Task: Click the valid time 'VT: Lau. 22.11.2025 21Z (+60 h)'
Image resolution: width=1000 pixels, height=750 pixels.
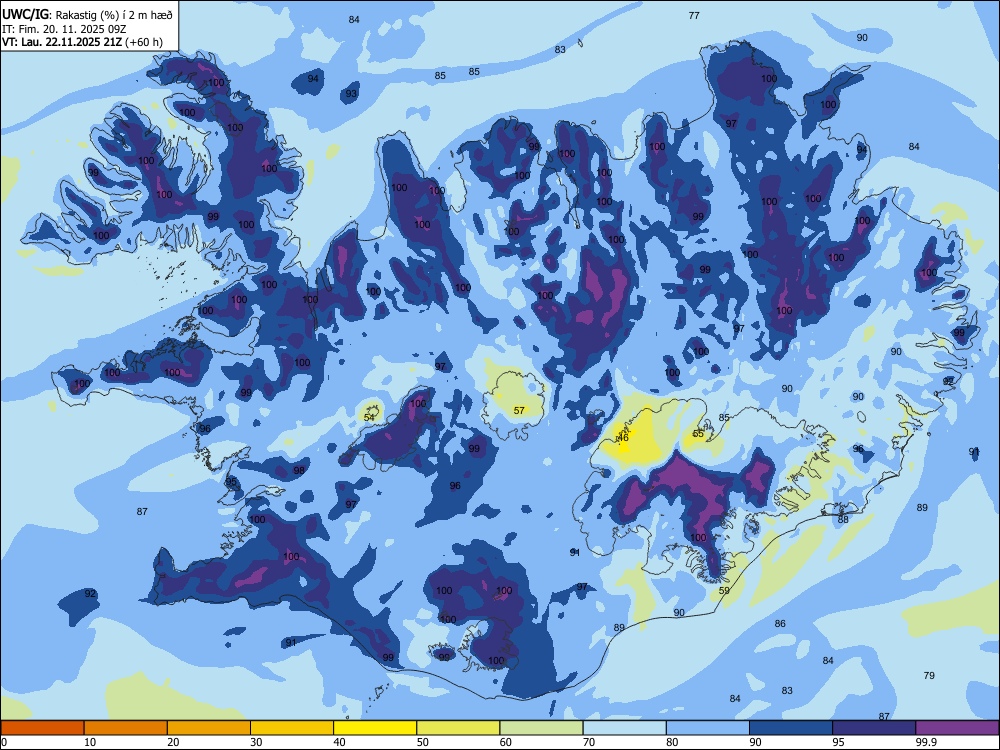Action: [x=82, y=42]
